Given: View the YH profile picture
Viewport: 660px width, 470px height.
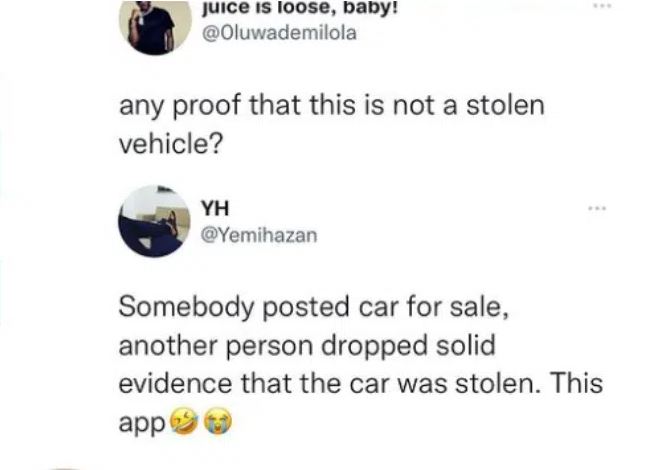Looking at the screenshot, I should tap(154, 221).
